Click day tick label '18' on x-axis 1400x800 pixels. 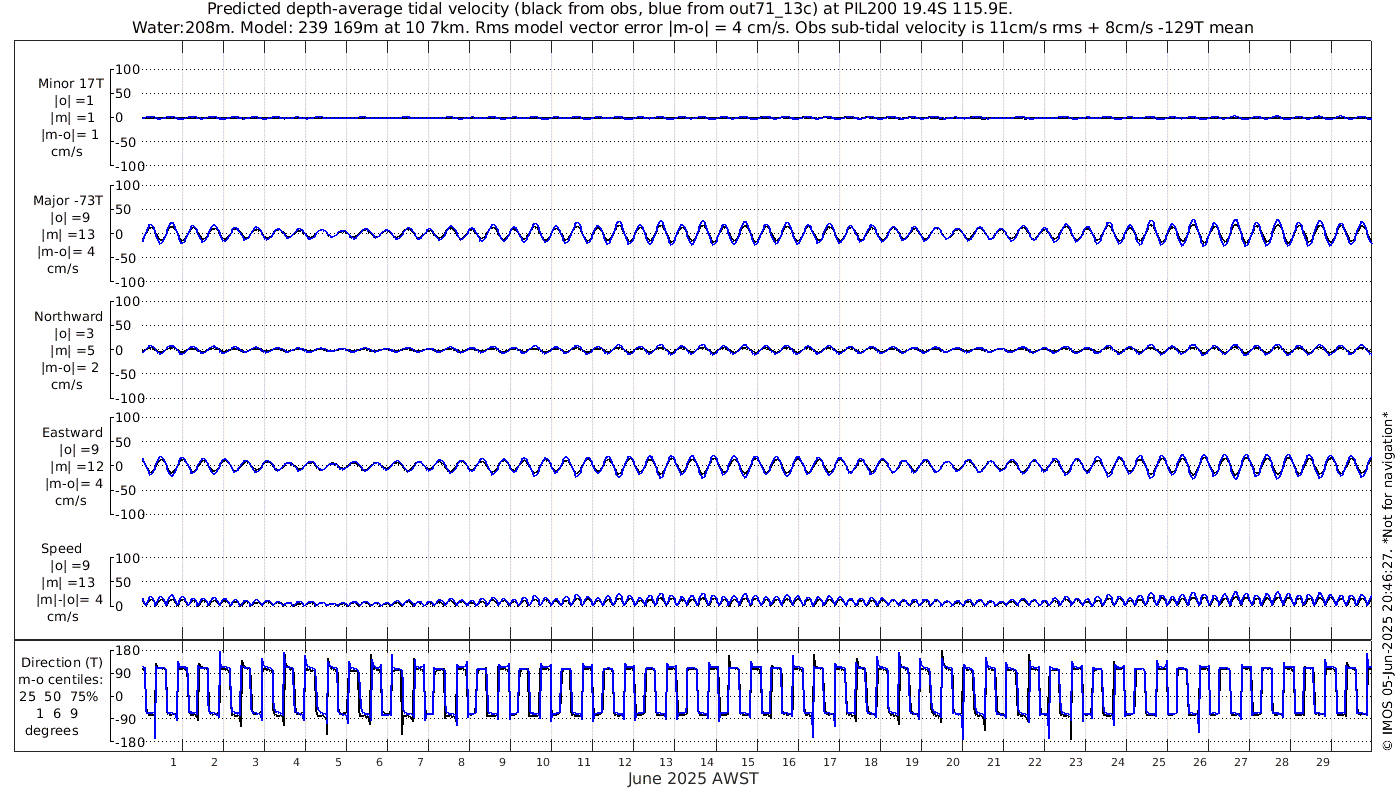[871, 761]
